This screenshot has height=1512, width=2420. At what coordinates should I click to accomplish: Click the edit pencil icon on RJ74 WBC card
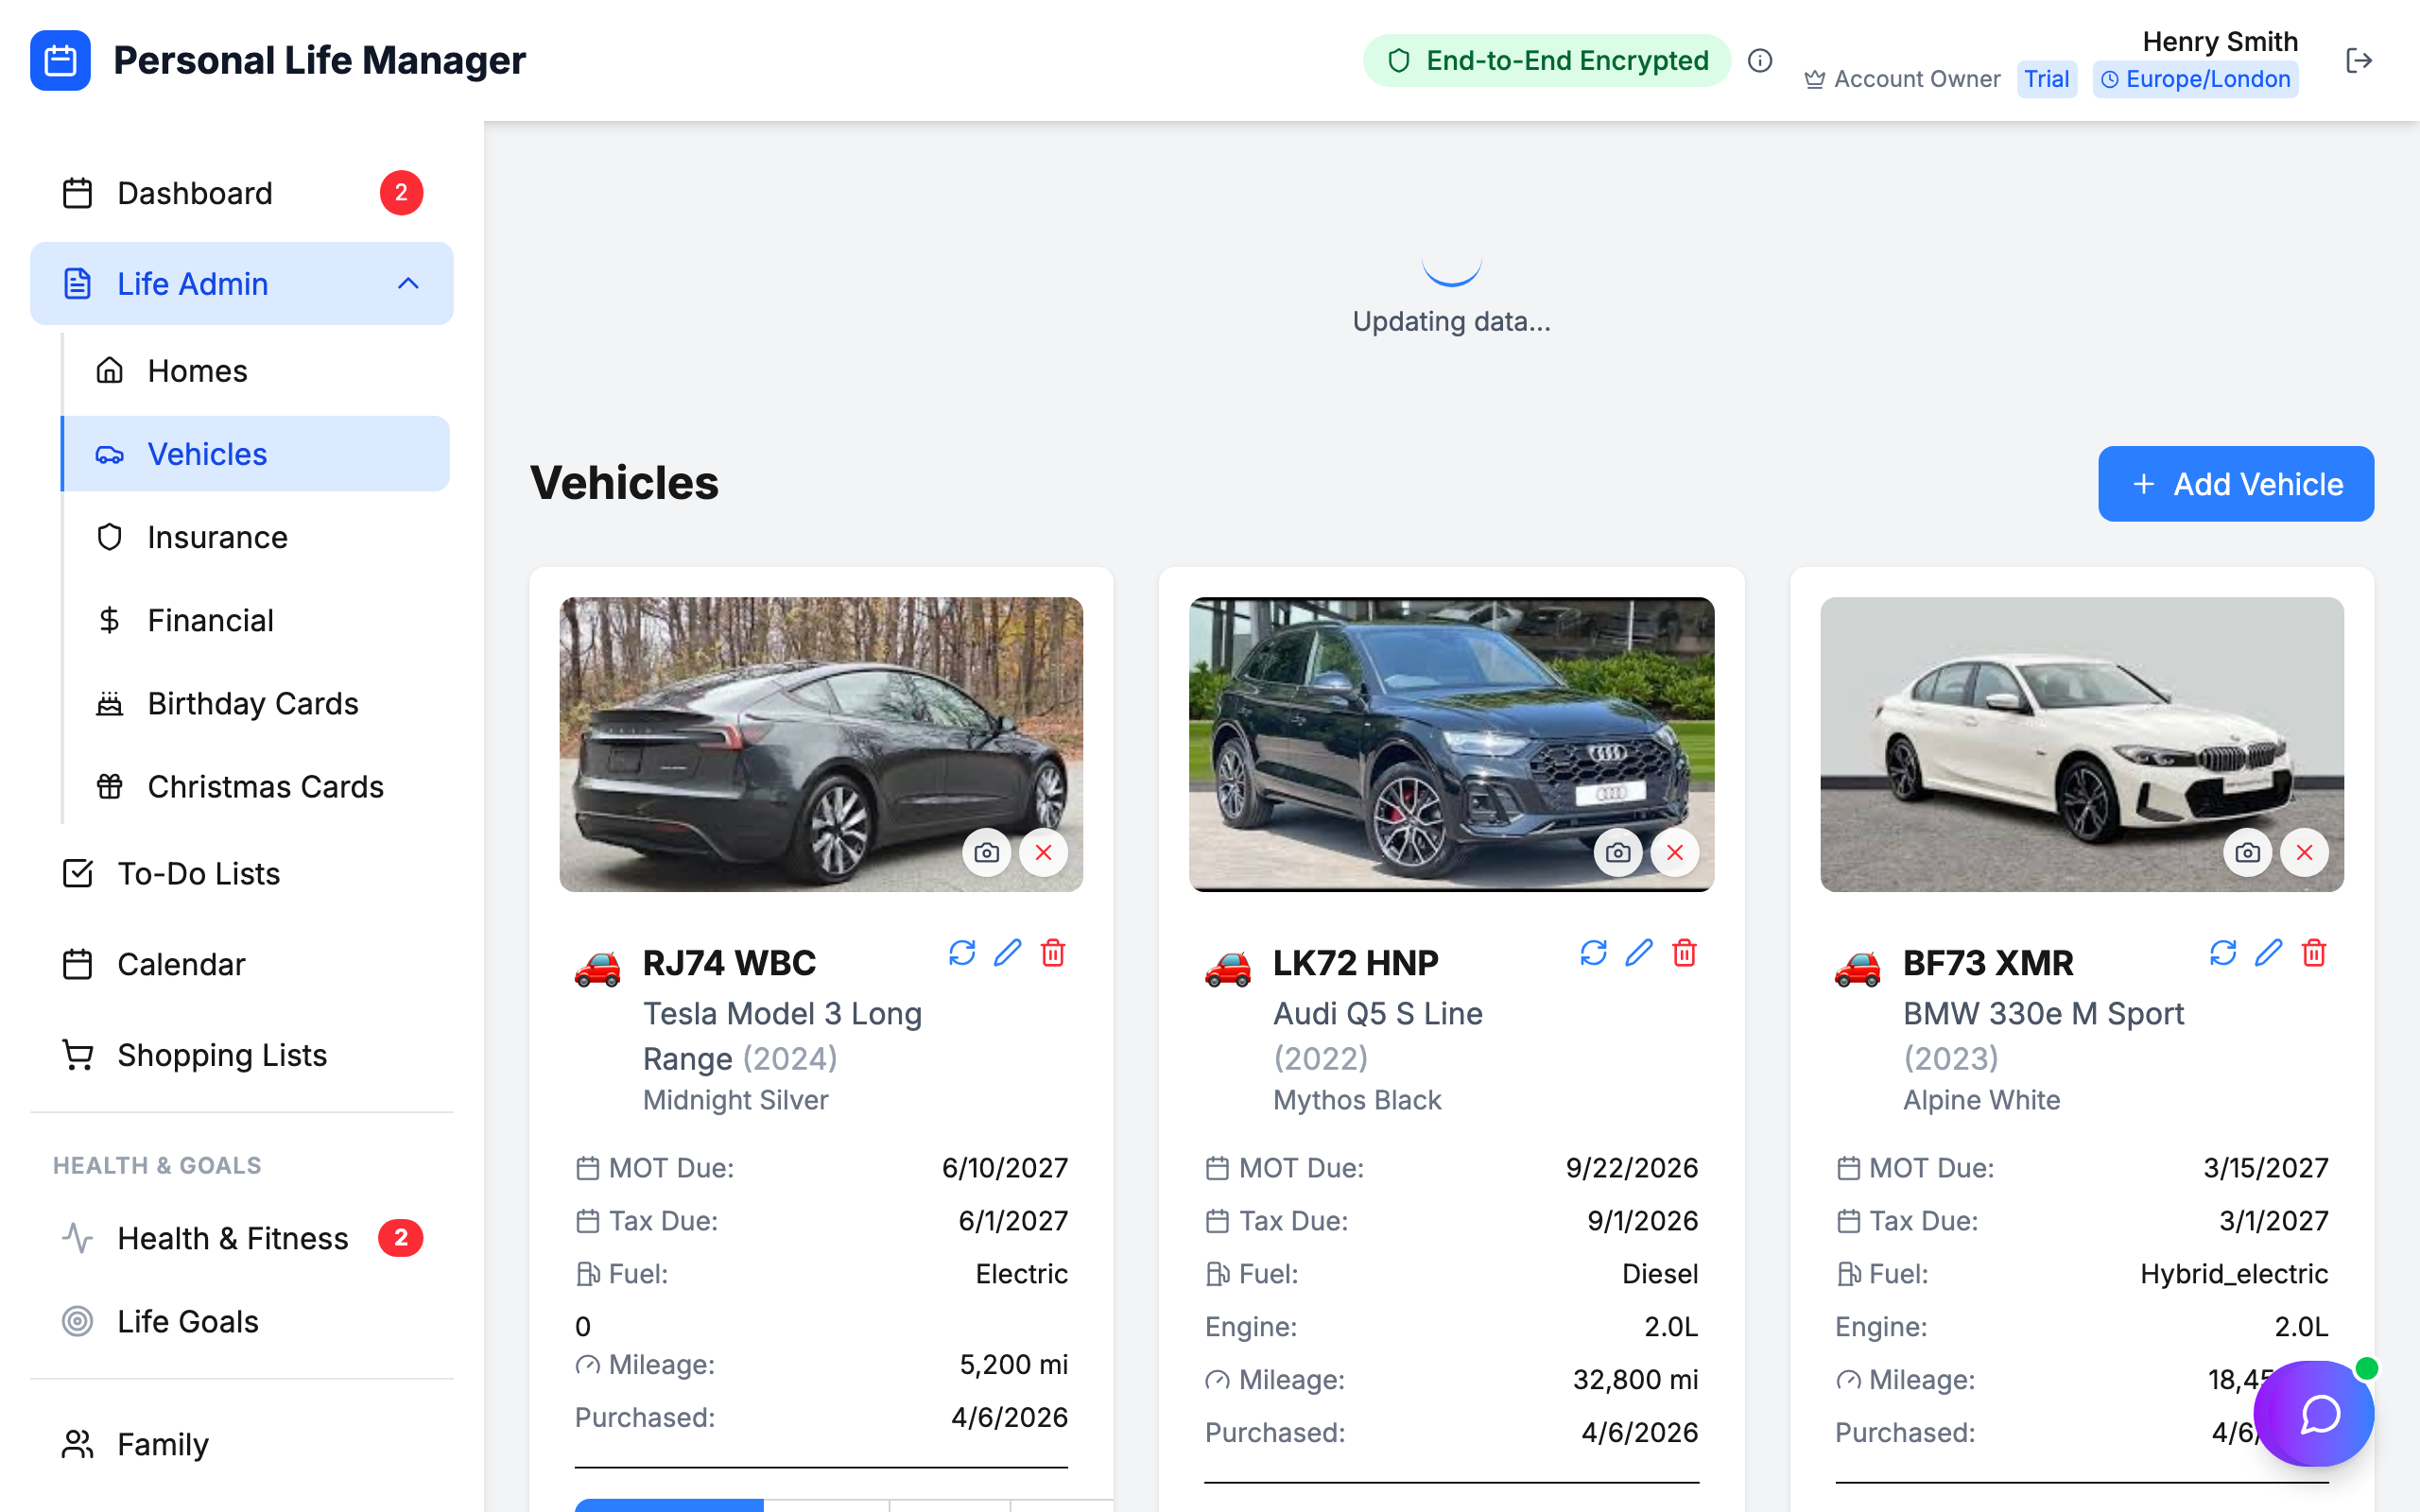(1008, 953)
